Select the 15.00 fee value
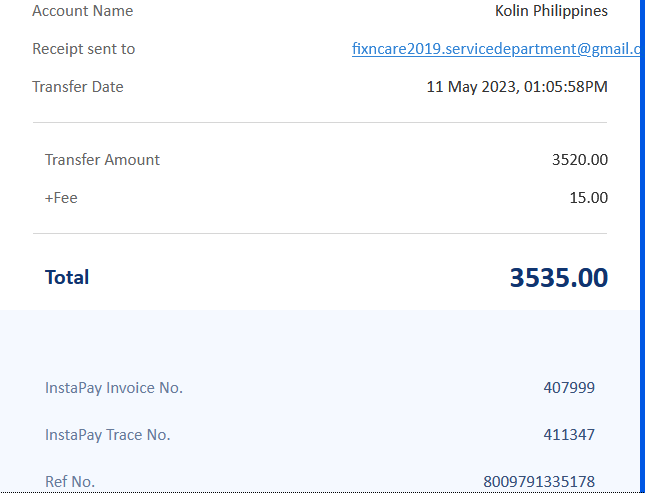Viewport: 645px width, 493px height. (588, 198)
